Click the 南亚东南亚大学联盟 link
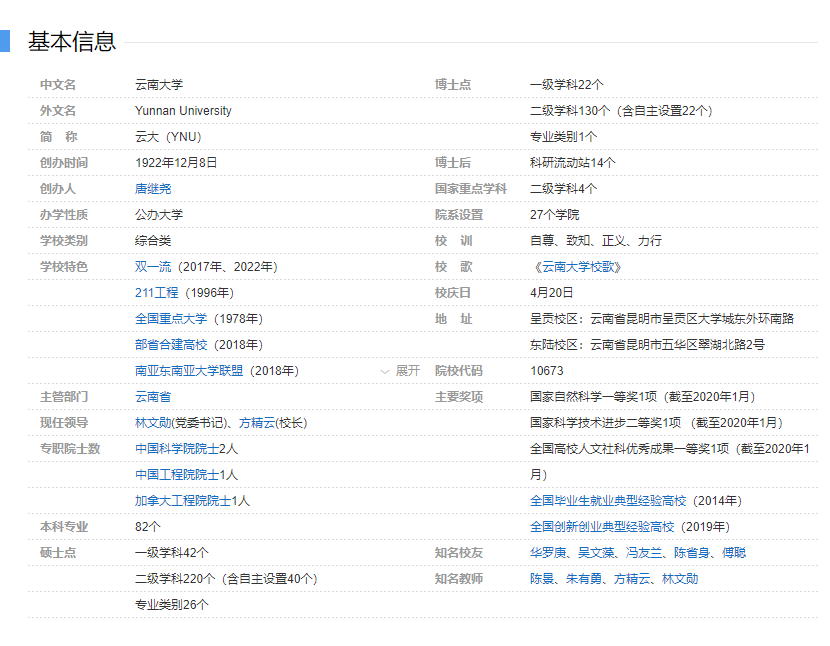This screenshot has width=830, height=646. 189,371
